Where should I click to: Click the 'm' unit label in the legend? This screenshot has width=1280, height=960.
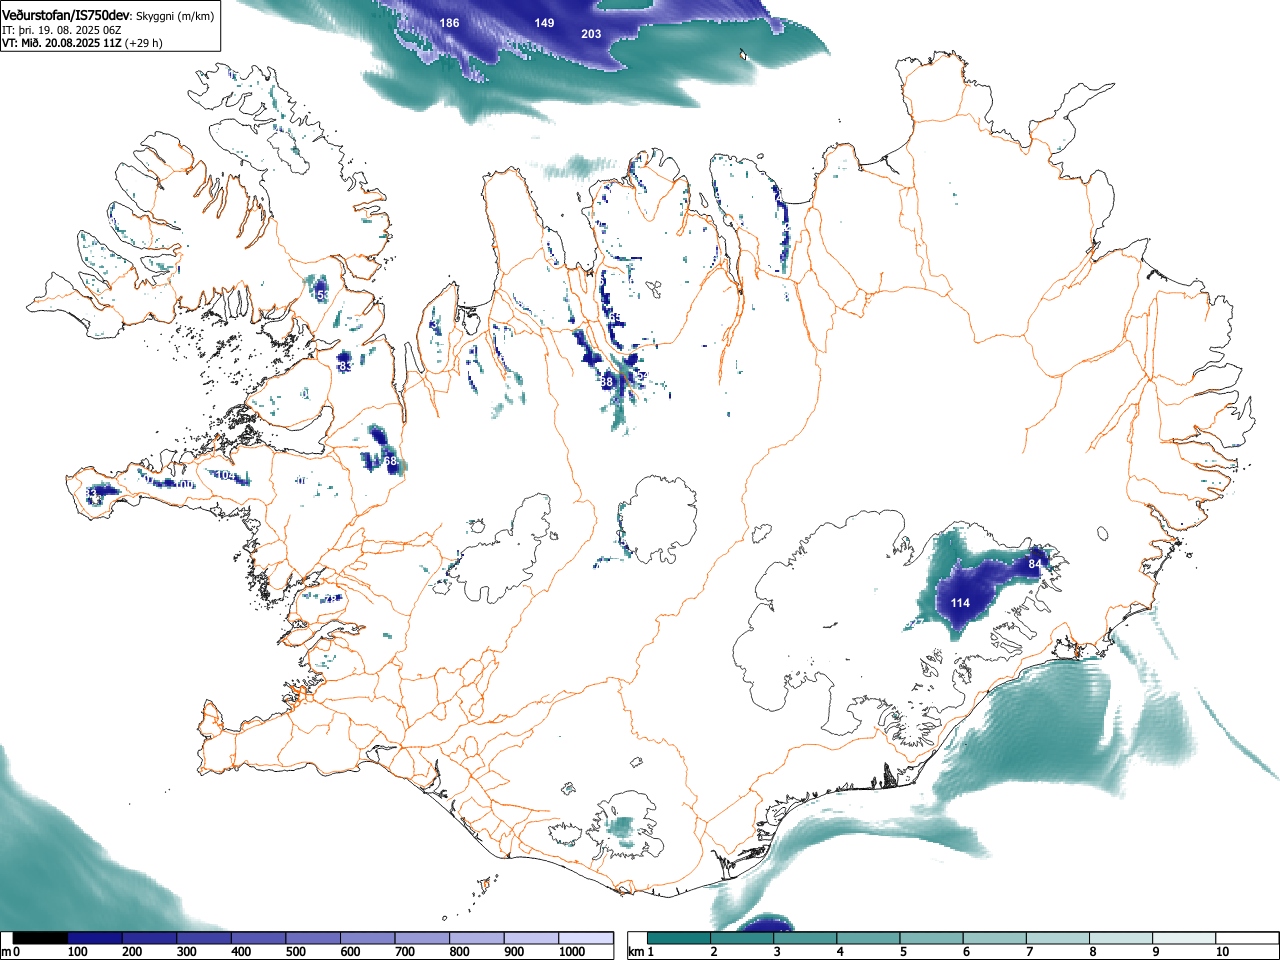(6, 952)
